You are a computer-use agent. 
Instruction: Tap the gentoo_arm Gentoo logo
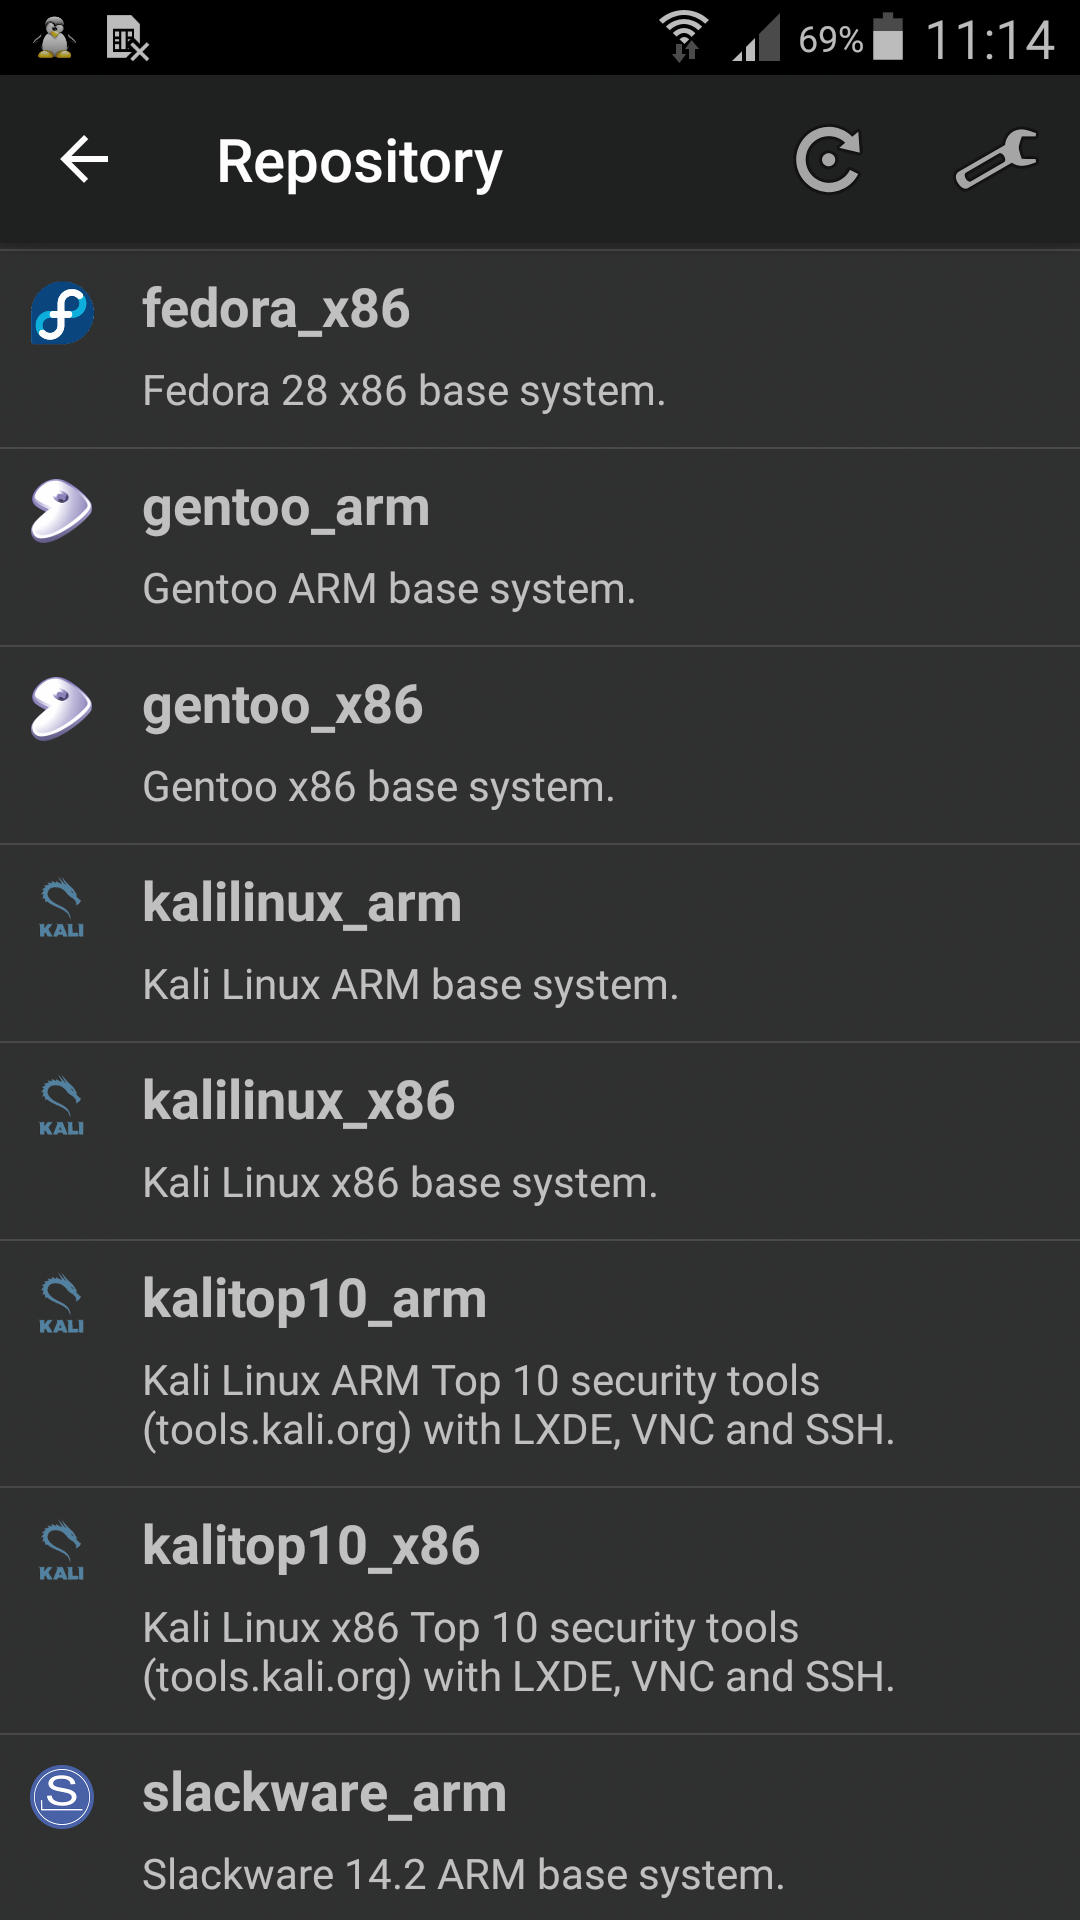62,511
